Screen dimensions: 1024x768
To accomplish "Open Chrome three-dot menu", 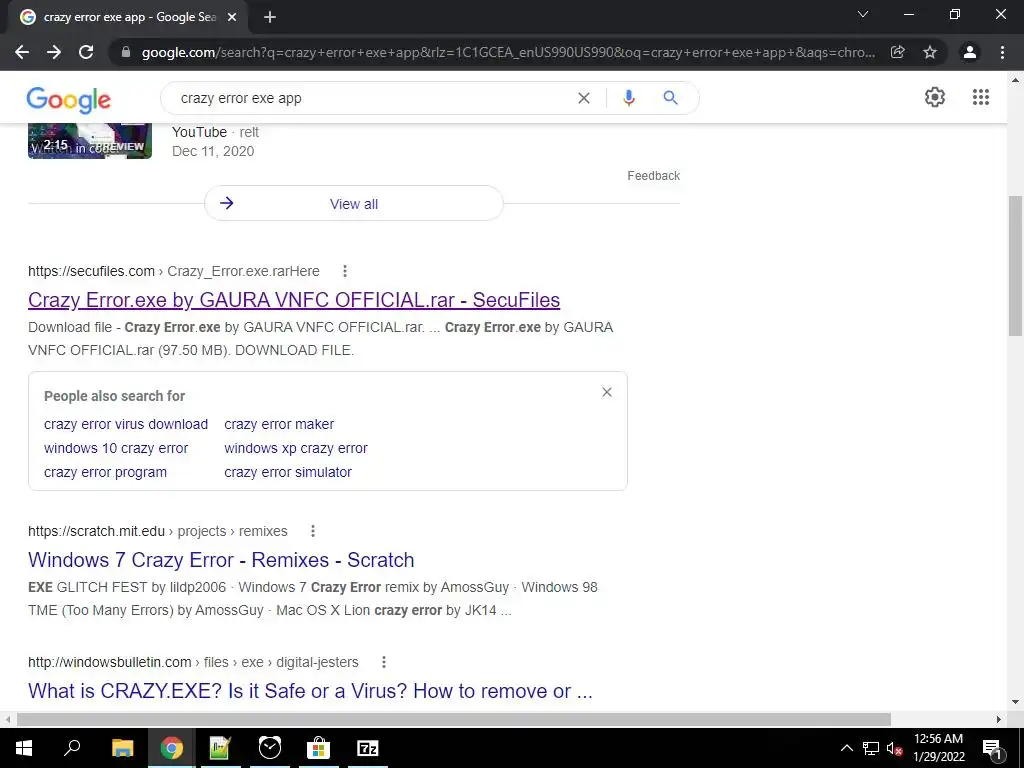I will pyautogui.click(x=1002, y=52).
